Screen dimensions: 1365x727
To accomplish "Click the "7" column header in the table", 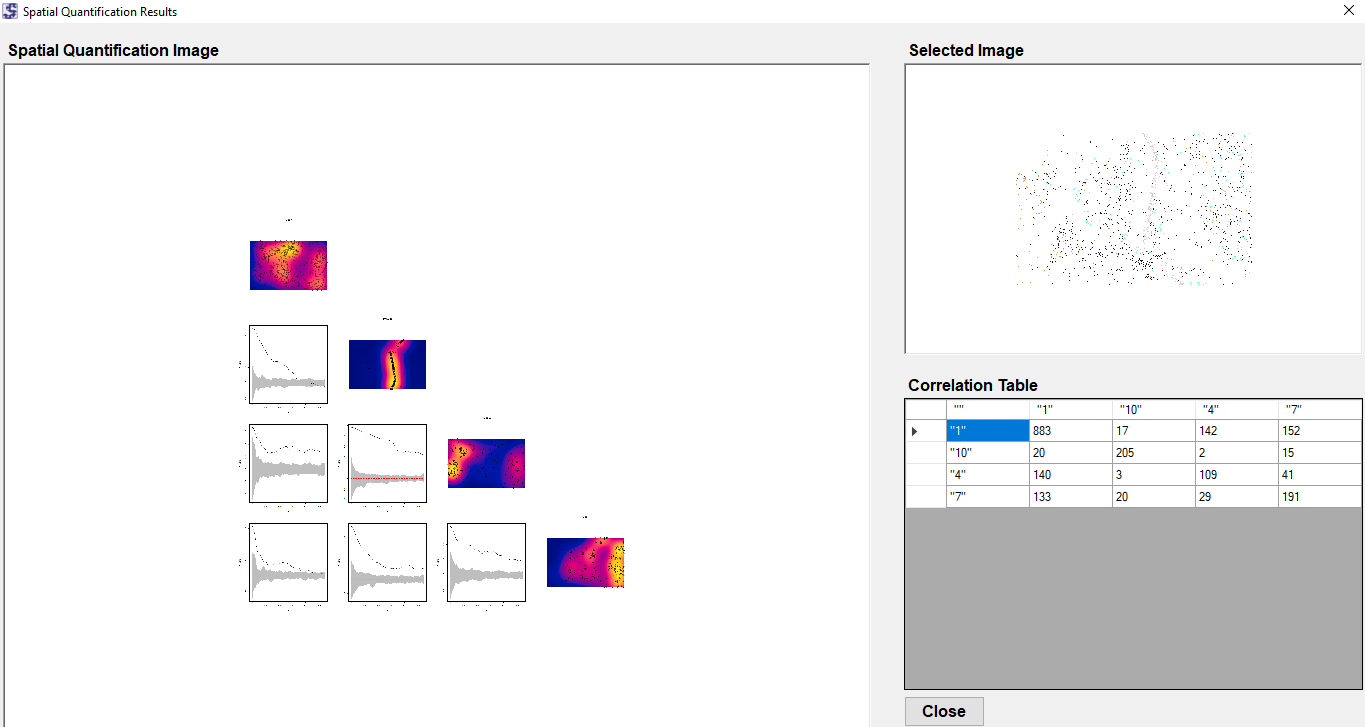I will pyautogui.click(x=1319, y=409).
